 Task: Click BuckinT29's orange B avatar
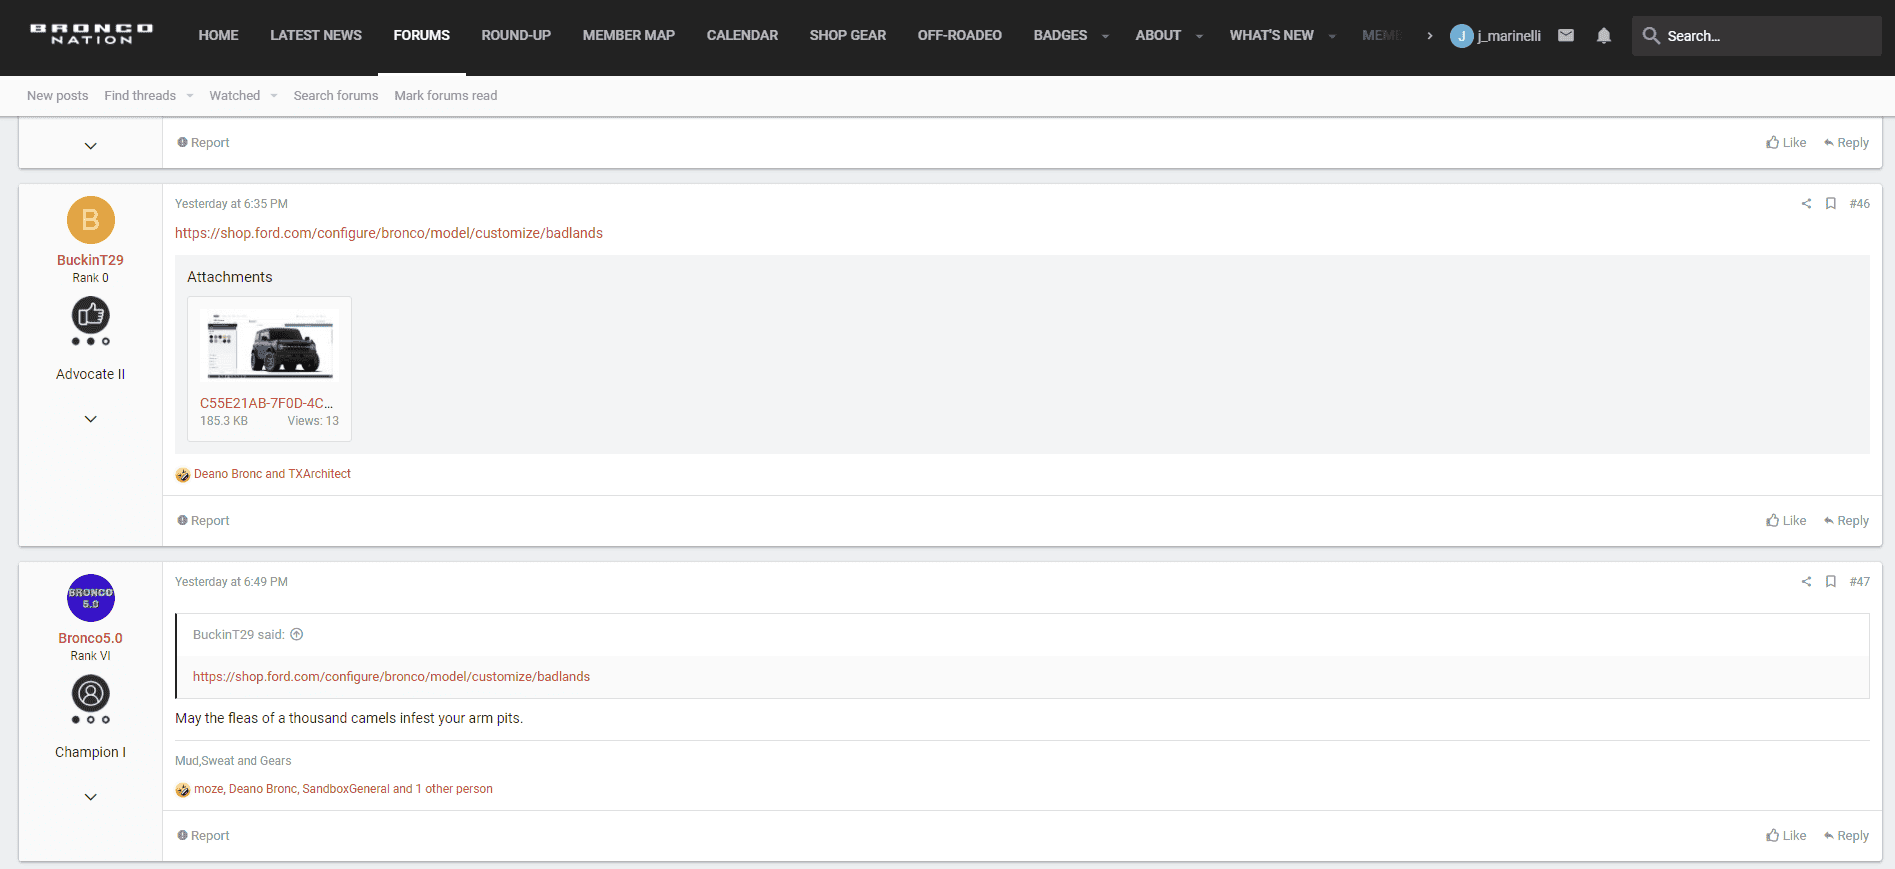point(91,220)
